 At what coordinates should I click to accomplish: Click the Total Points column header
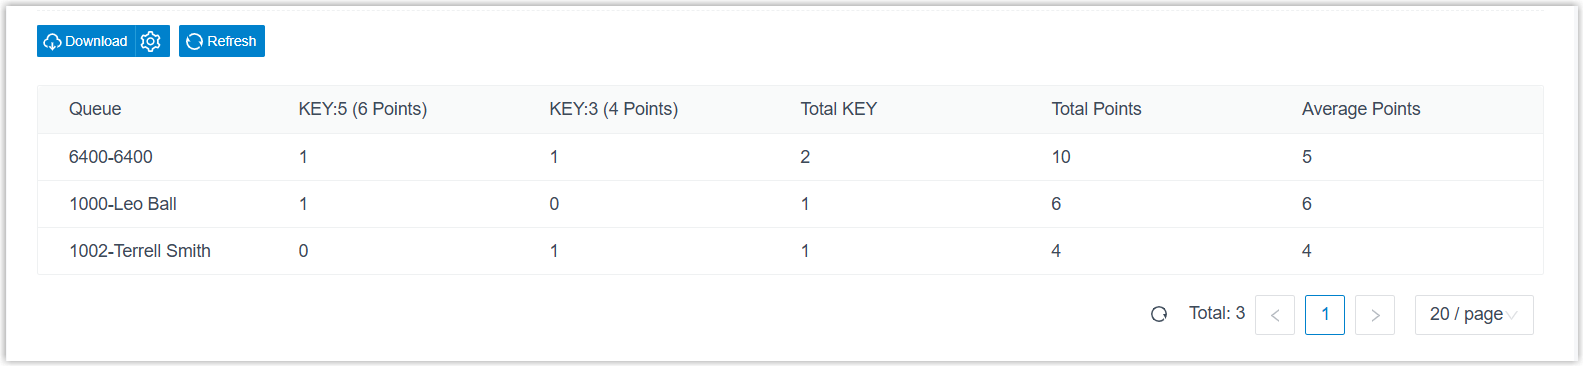coord(1096,109)
